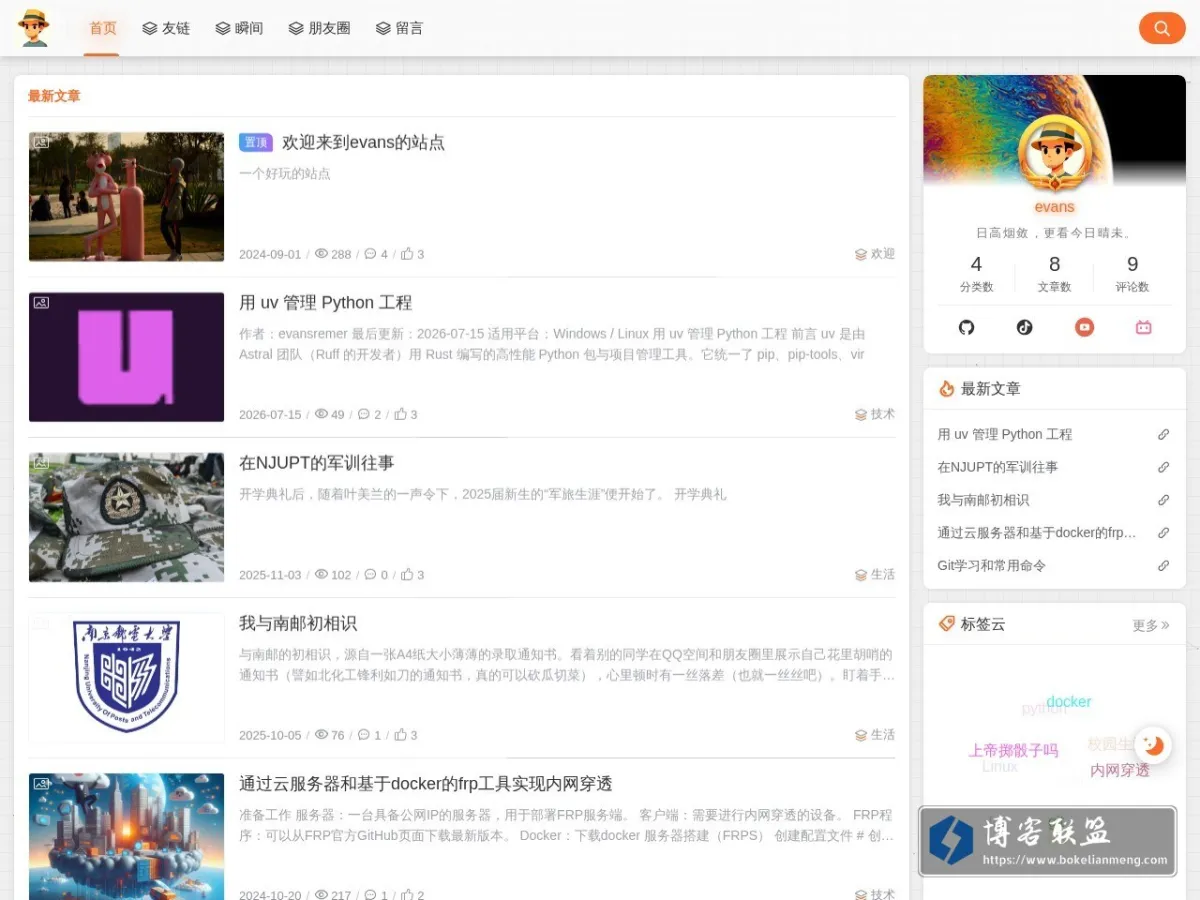Select docker tag in tag cloud
Image resolution: width=1200 pixels, height=900 pixels.
(x=1068, y=702)
